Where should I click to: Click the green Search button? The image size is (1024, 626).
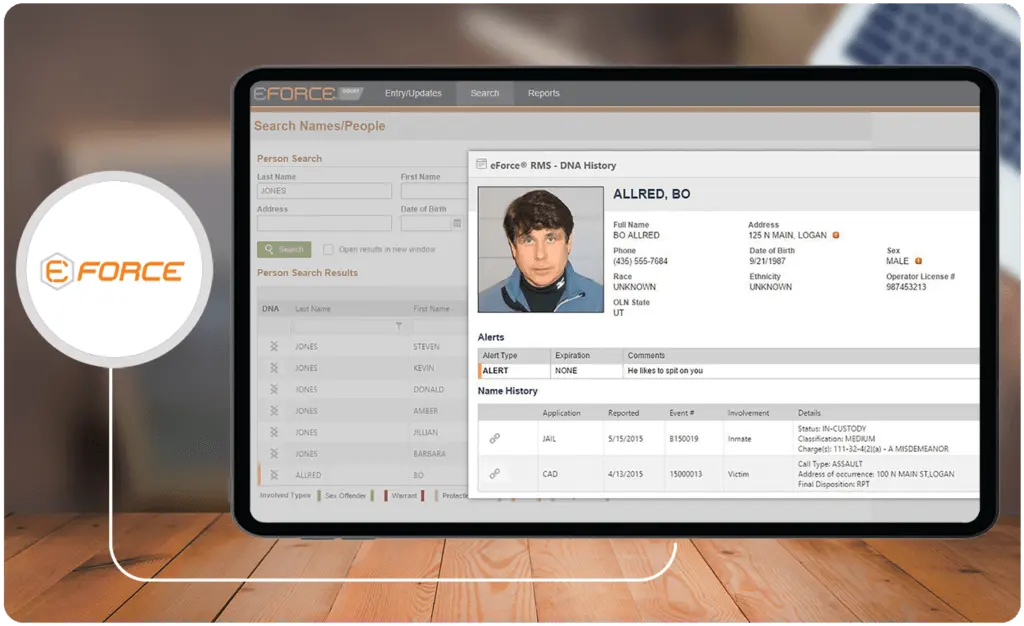tap(284, 249)
